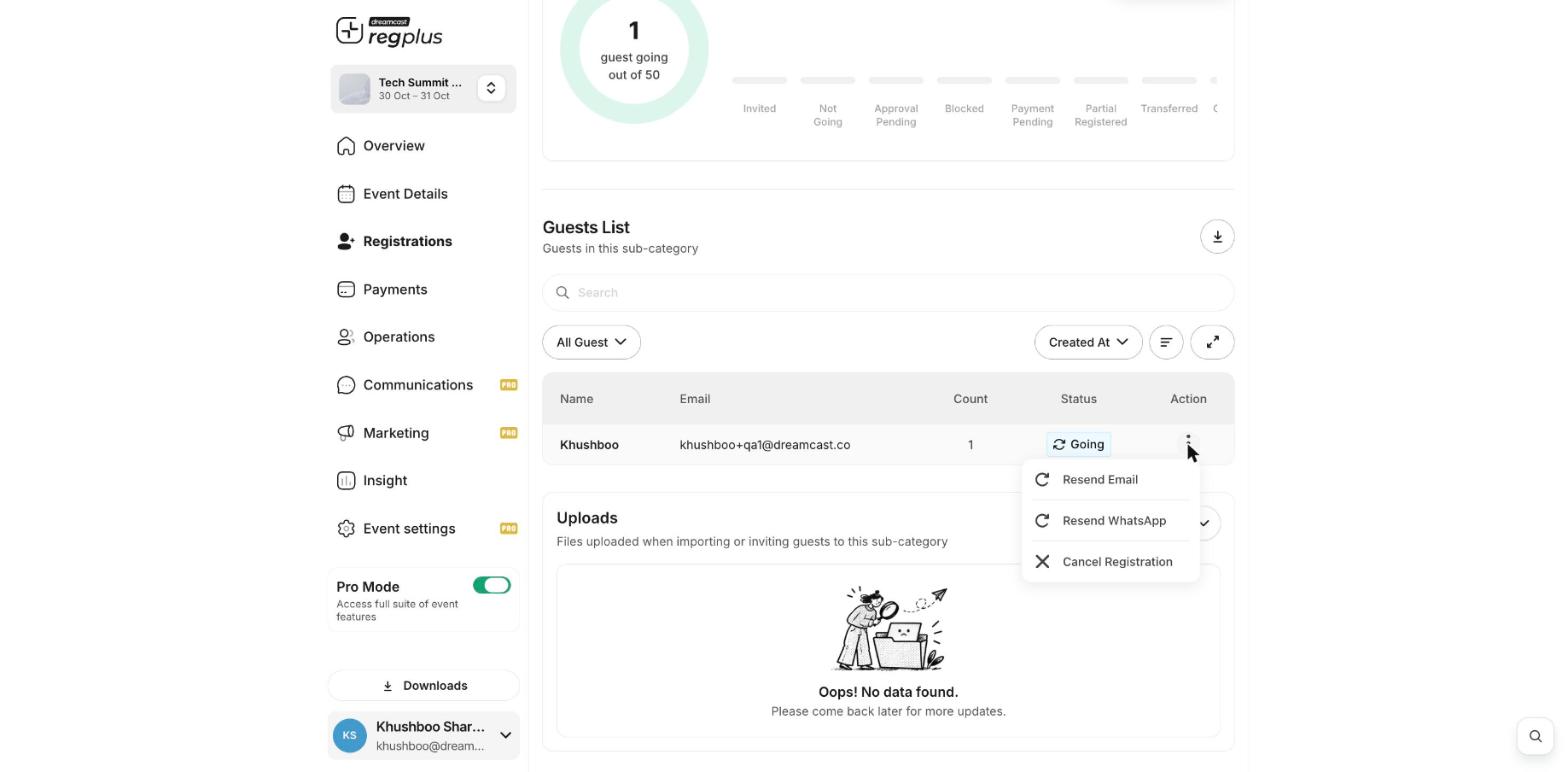This screenshot has height=772, width=1568.
Task: Focus the guest Search field
Action: pos(888,293)
